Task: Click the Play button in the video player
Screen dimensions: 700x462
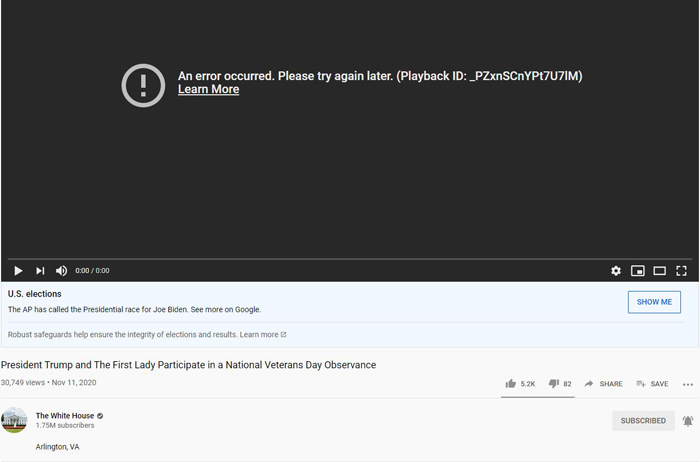Action: tap(18, 271)
